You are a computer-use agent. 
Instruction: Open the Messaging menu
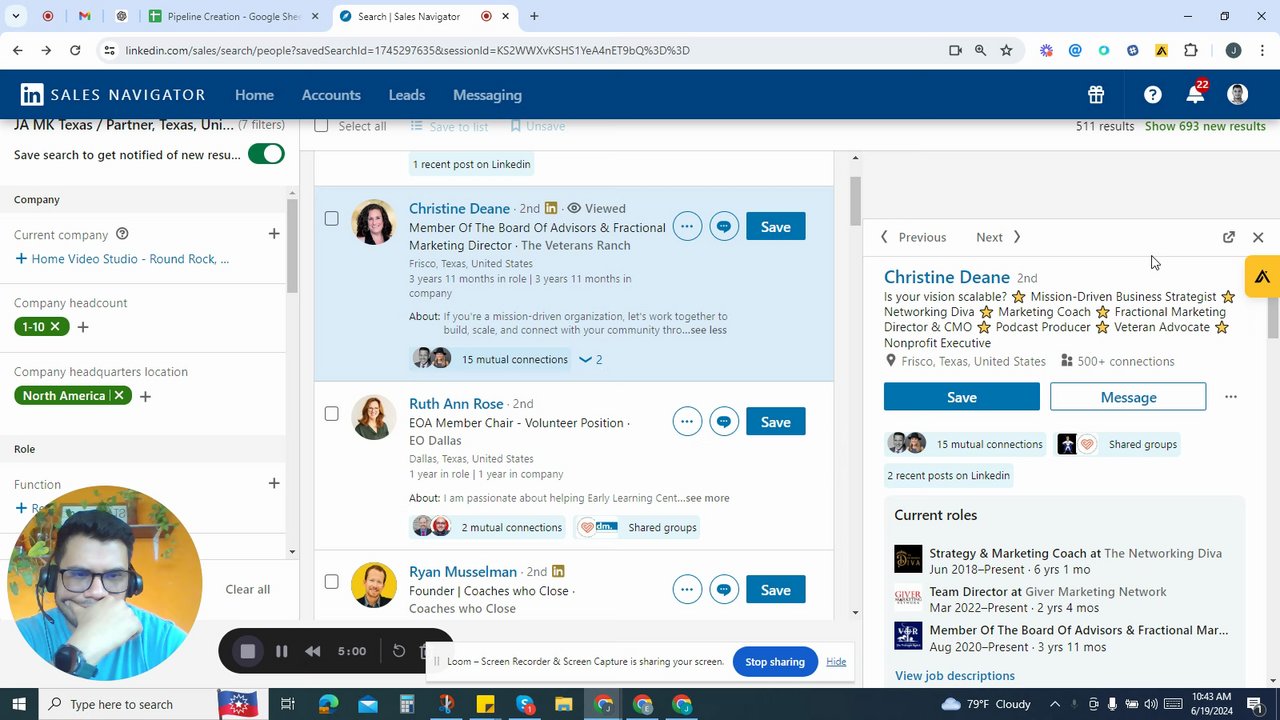pos(487,95)
